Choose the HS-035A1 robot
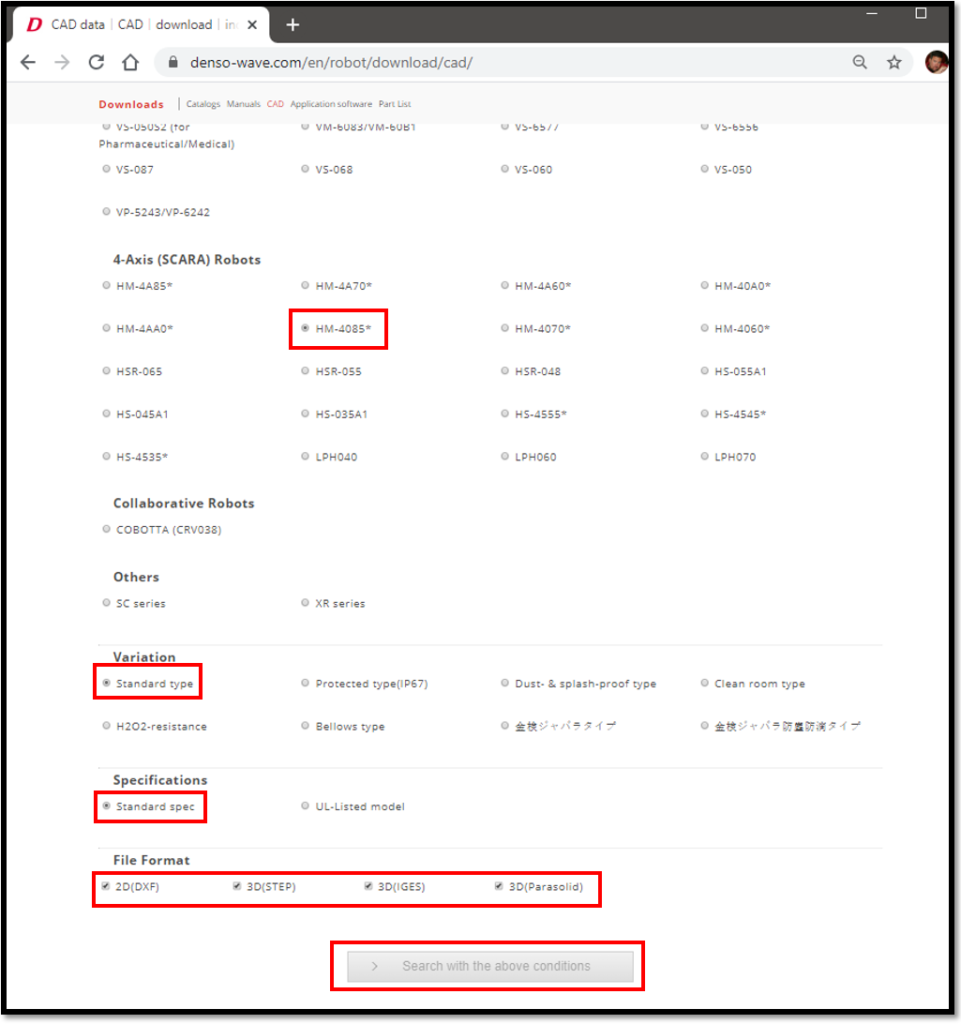The image size is (961, 1024). click(305, 413)
